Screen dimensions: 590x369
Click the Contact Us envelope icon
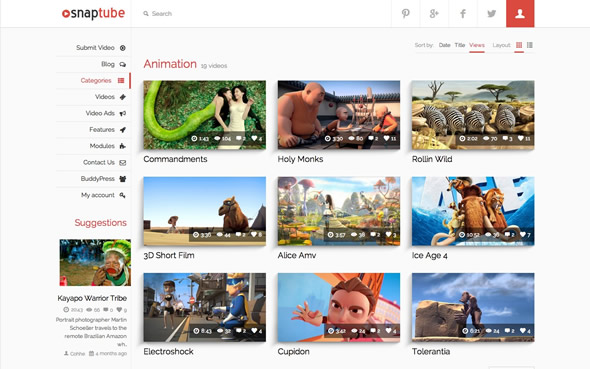pyautogui.click(x=123, y=162)
